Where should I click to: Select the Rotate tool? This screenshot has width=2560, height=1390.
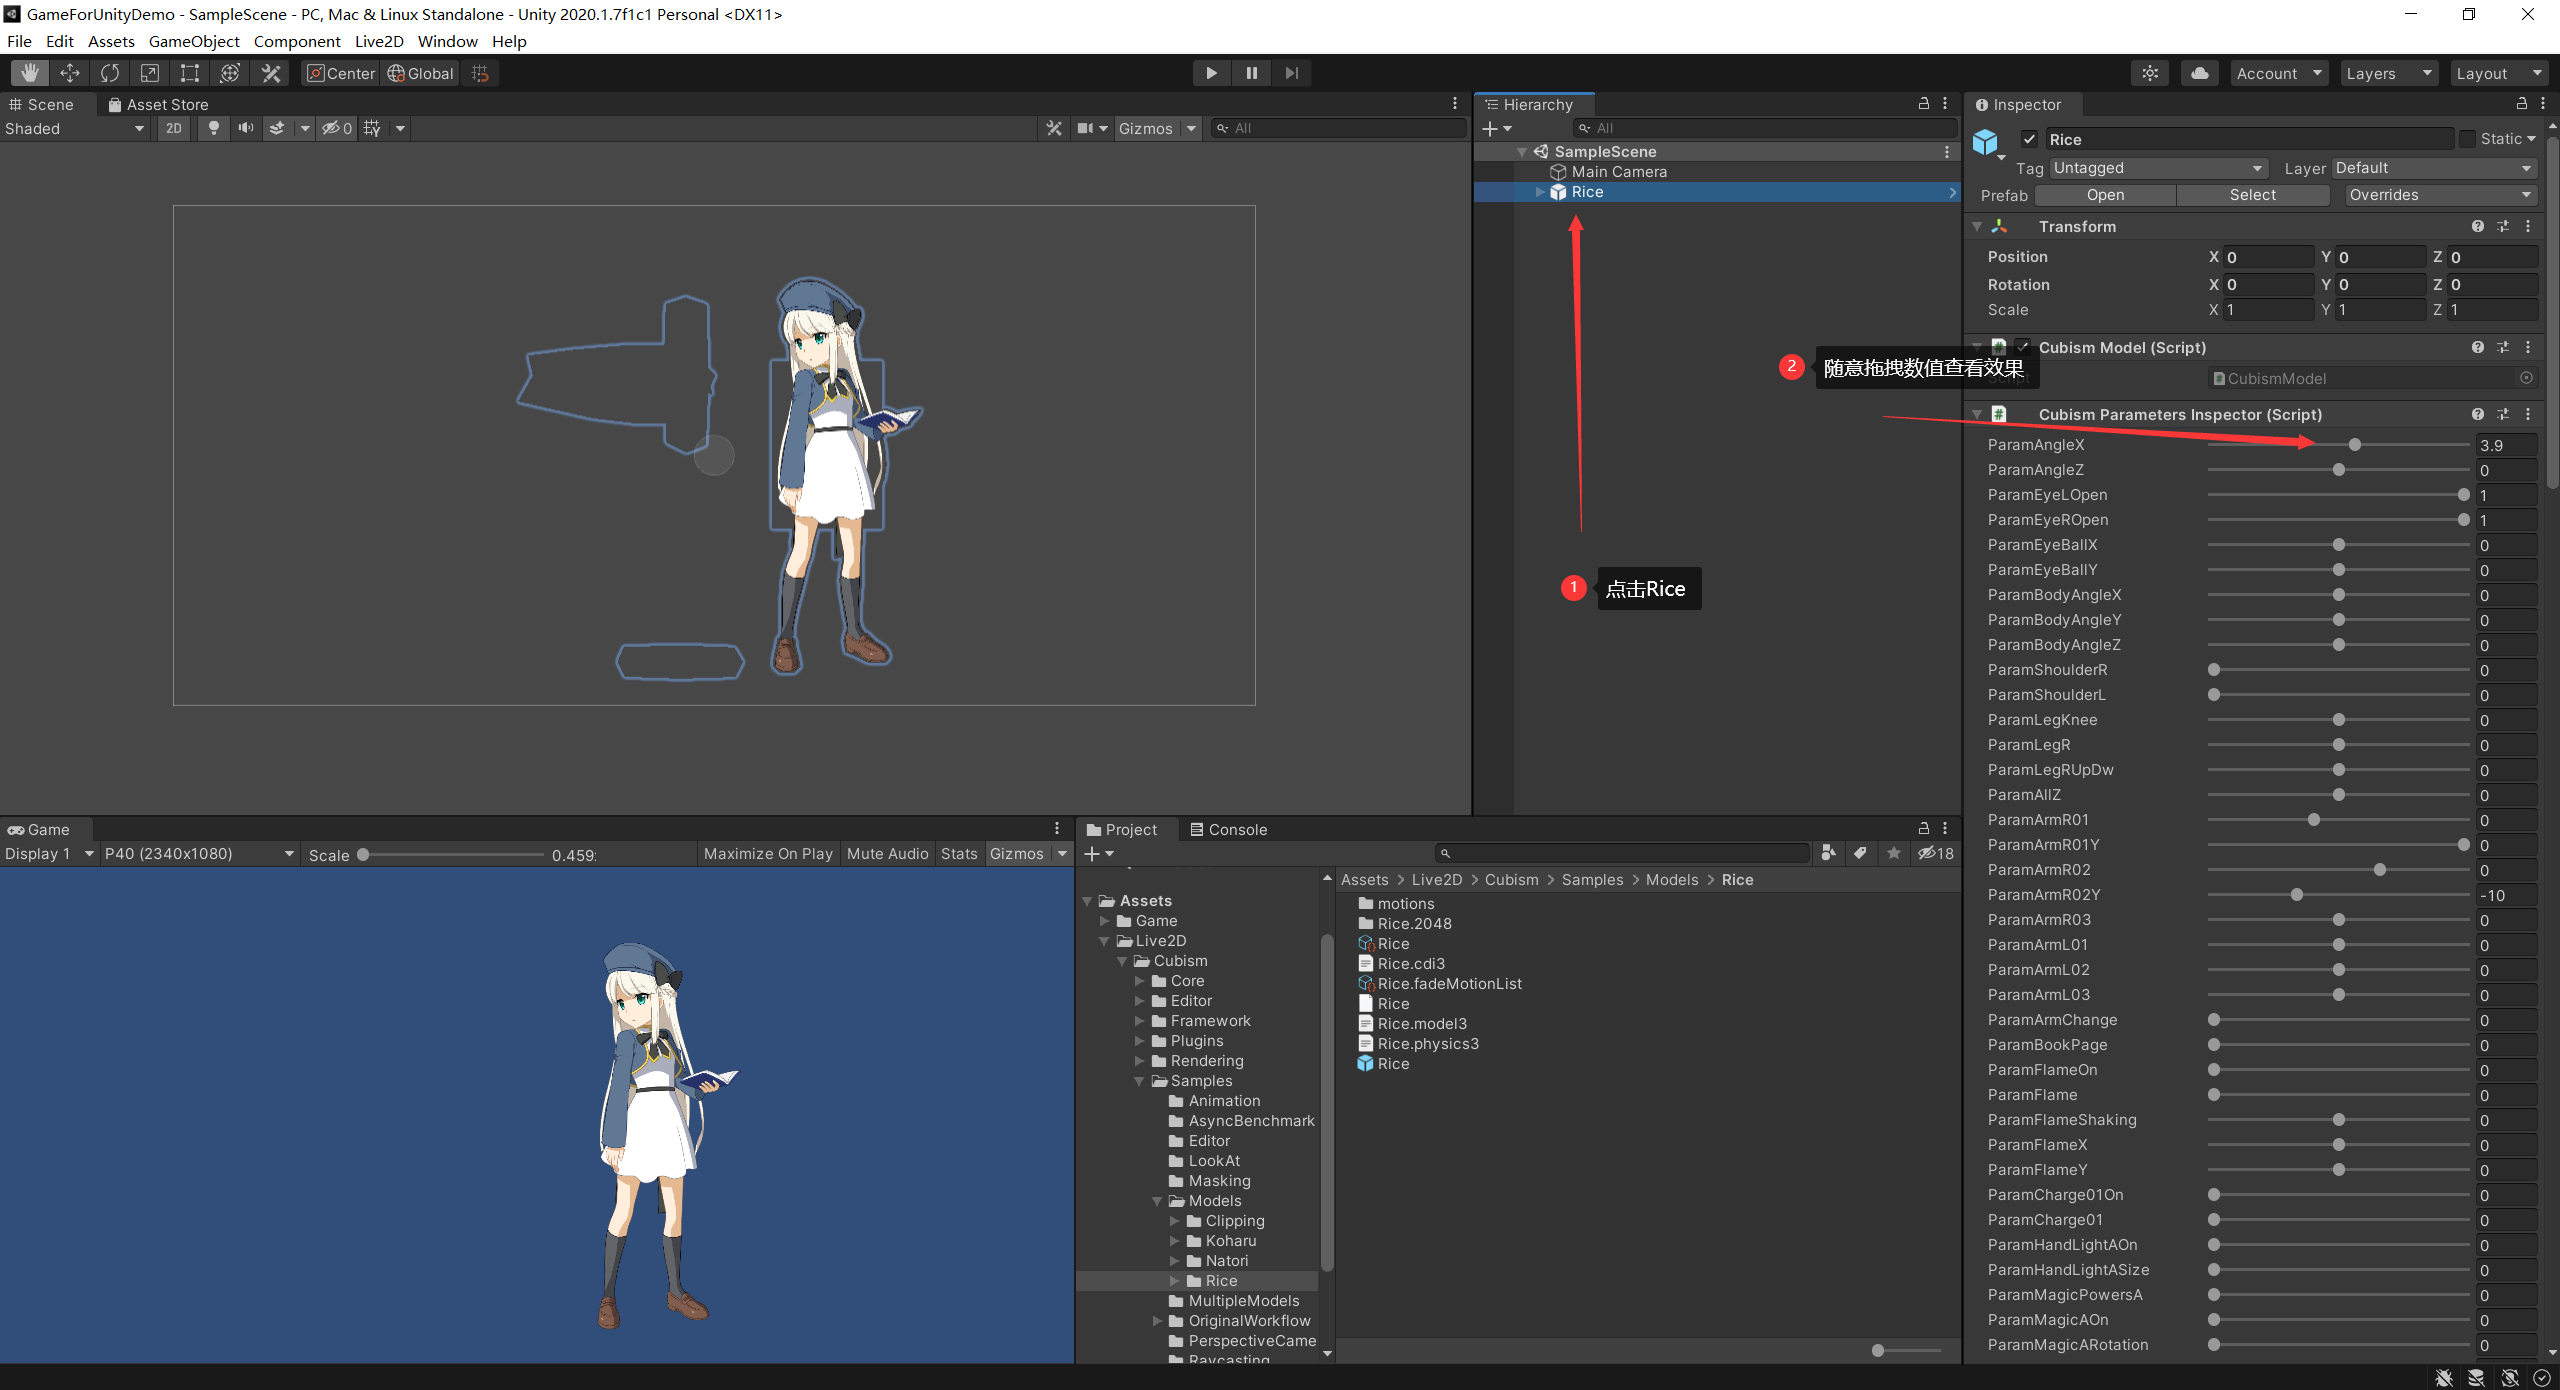pos(110,73)
